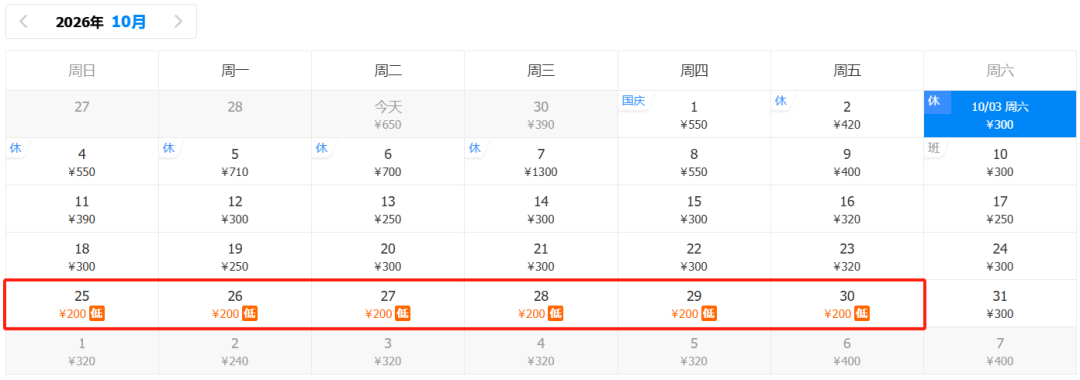Viewport: 1080px width, 380px height.
Task: Select October 23 at ¥320
Action: point(847,257)
